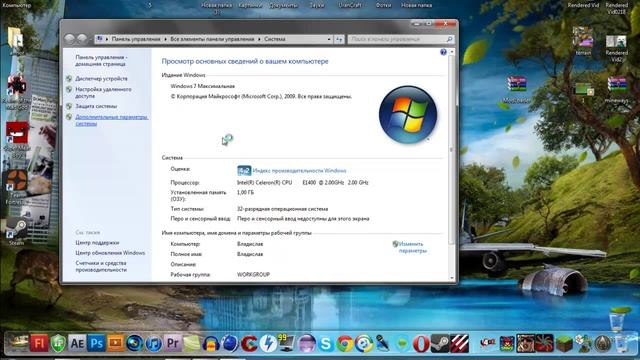Viewport: 640px width, 360px height.
Task: Open Диспетчер устройств link
Action: 101,78
